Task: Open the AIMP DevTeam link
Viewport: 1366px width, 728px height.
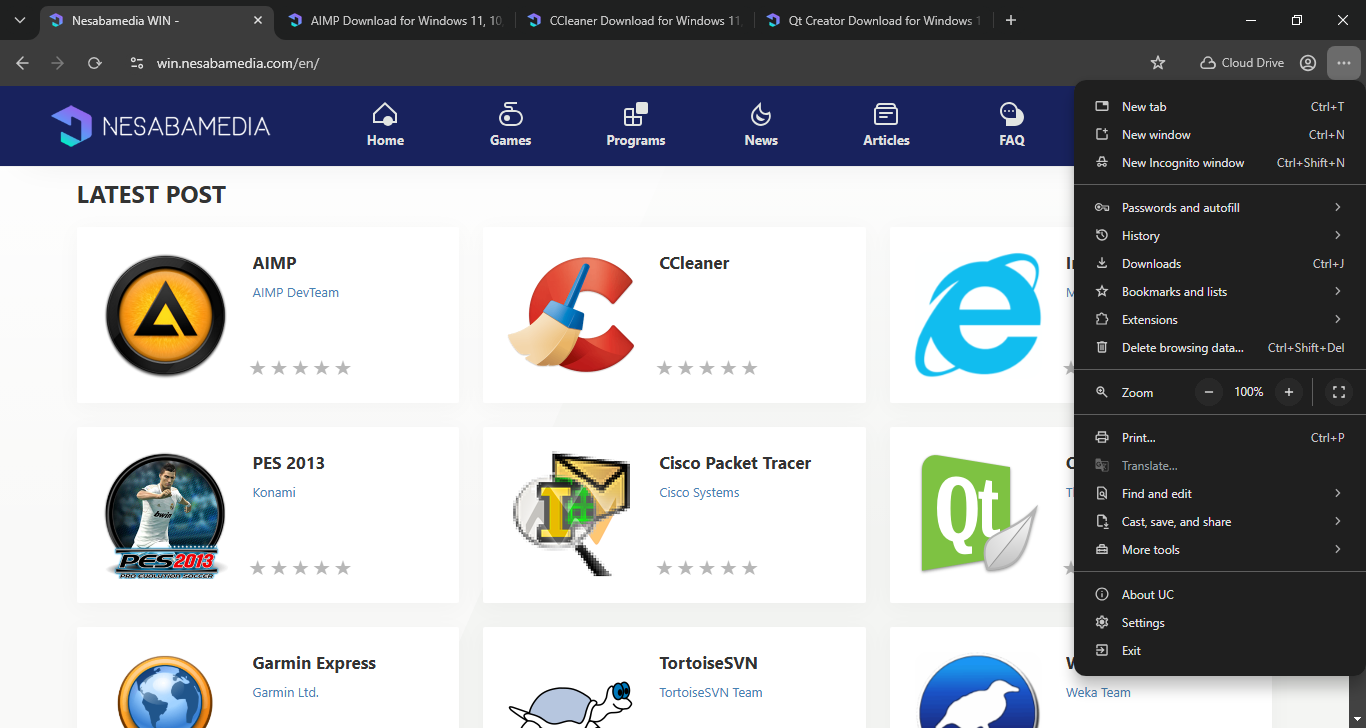Action: (x=295, y=292)
